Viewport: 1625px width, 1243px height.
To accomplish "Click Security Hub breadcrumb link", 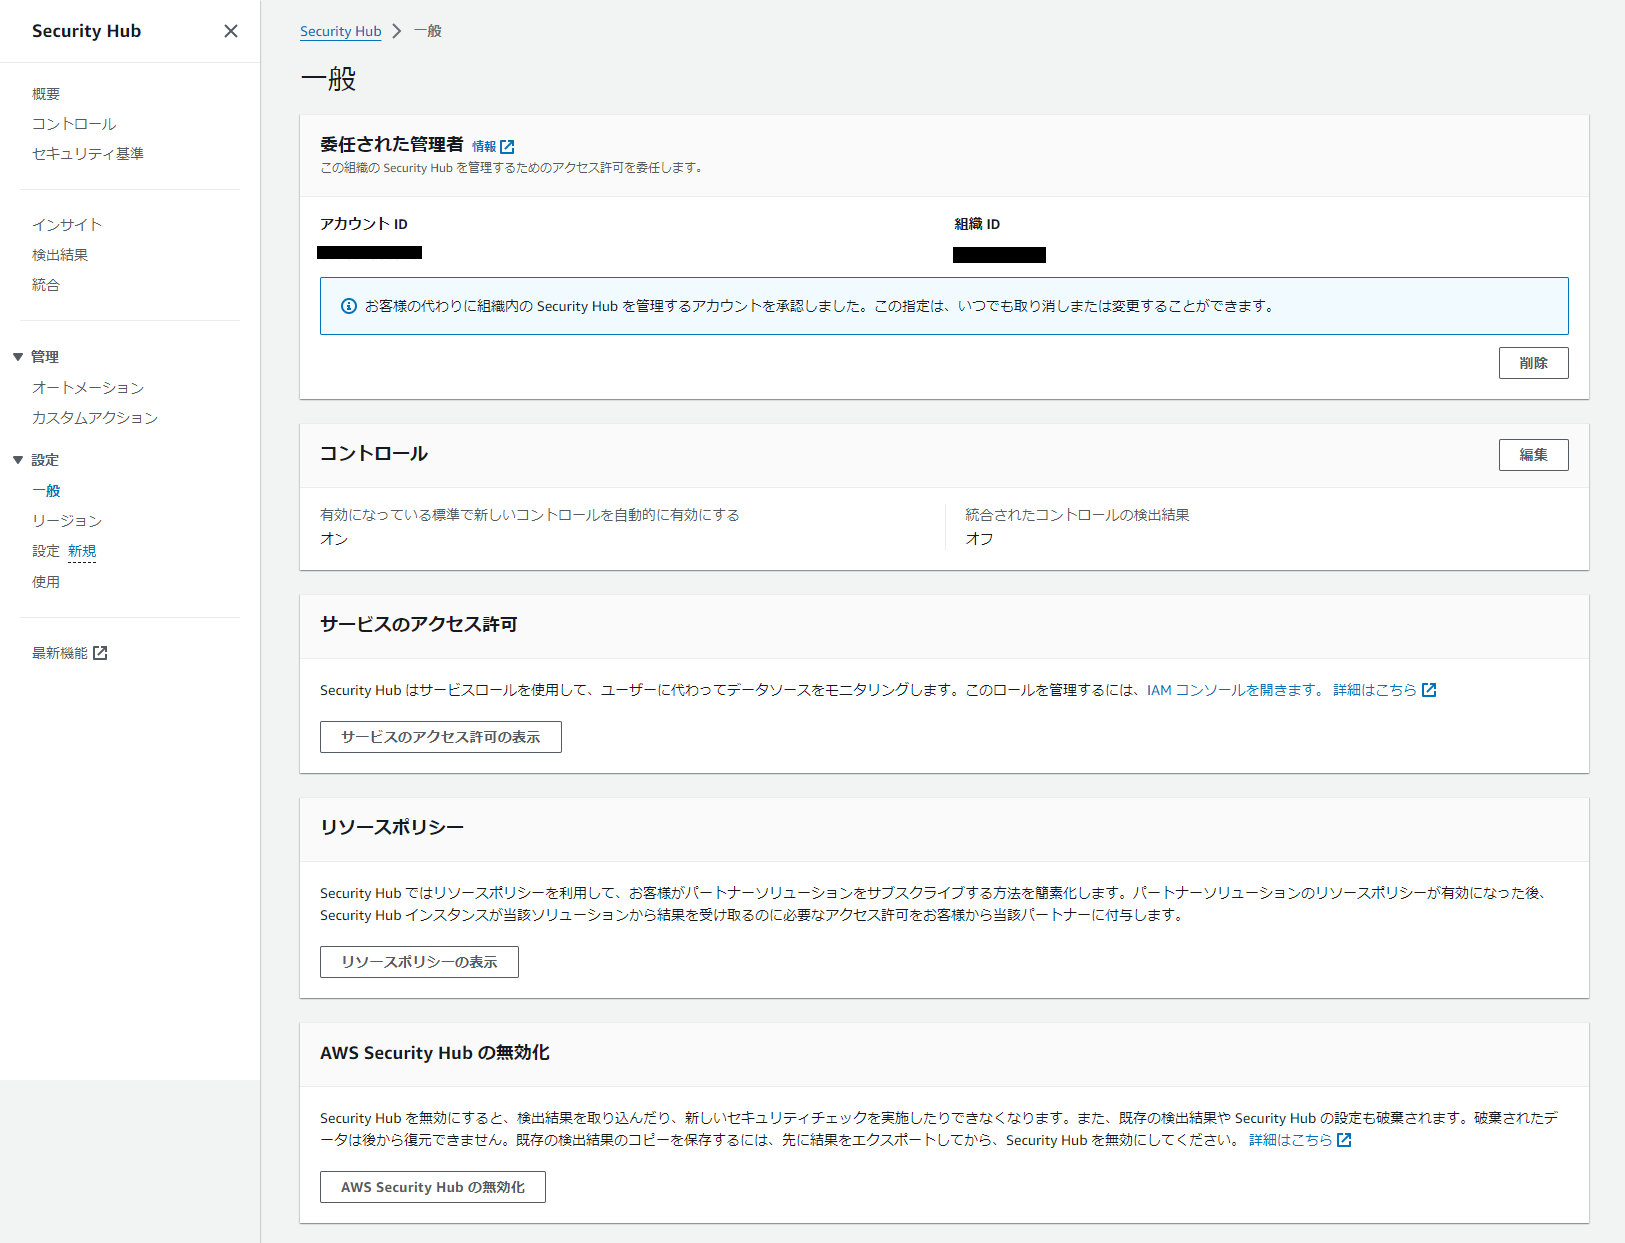I will point(341,31).
